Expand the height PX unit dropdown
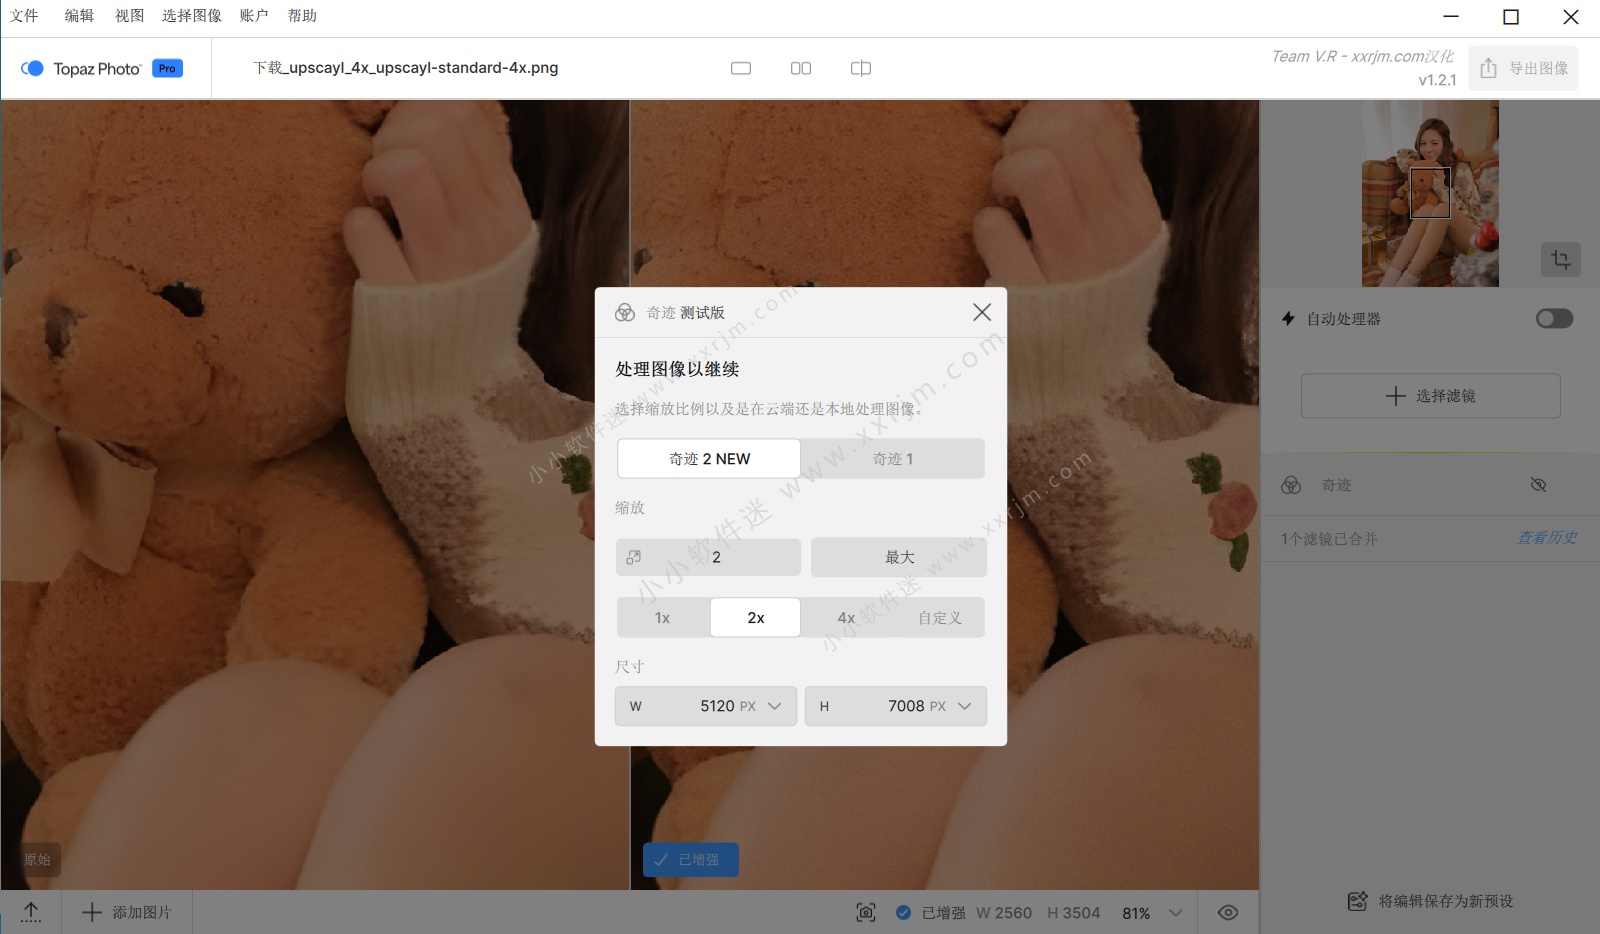The width and height of the screenshot is (1600, 934). pyautogui.click(x=964, y=706)
